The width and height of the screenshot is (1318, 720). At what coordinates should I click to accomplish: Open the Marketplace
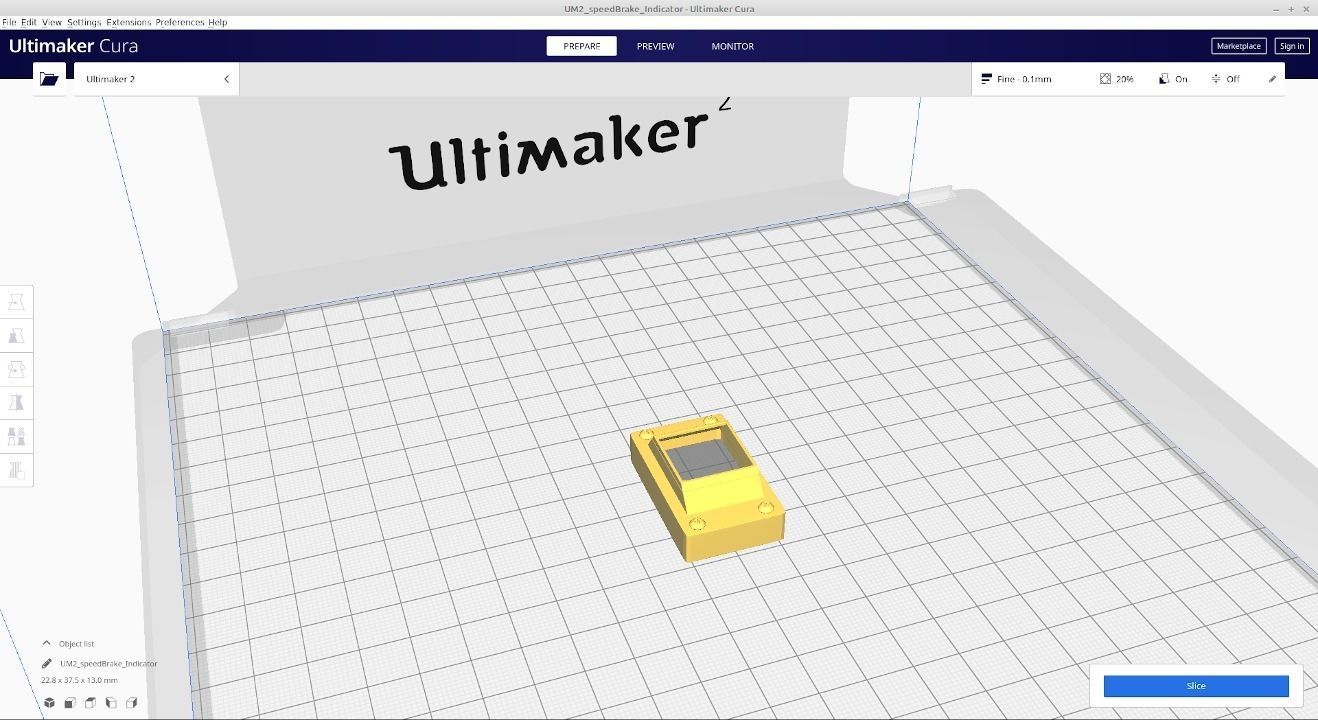click(x=1238, y=46)
